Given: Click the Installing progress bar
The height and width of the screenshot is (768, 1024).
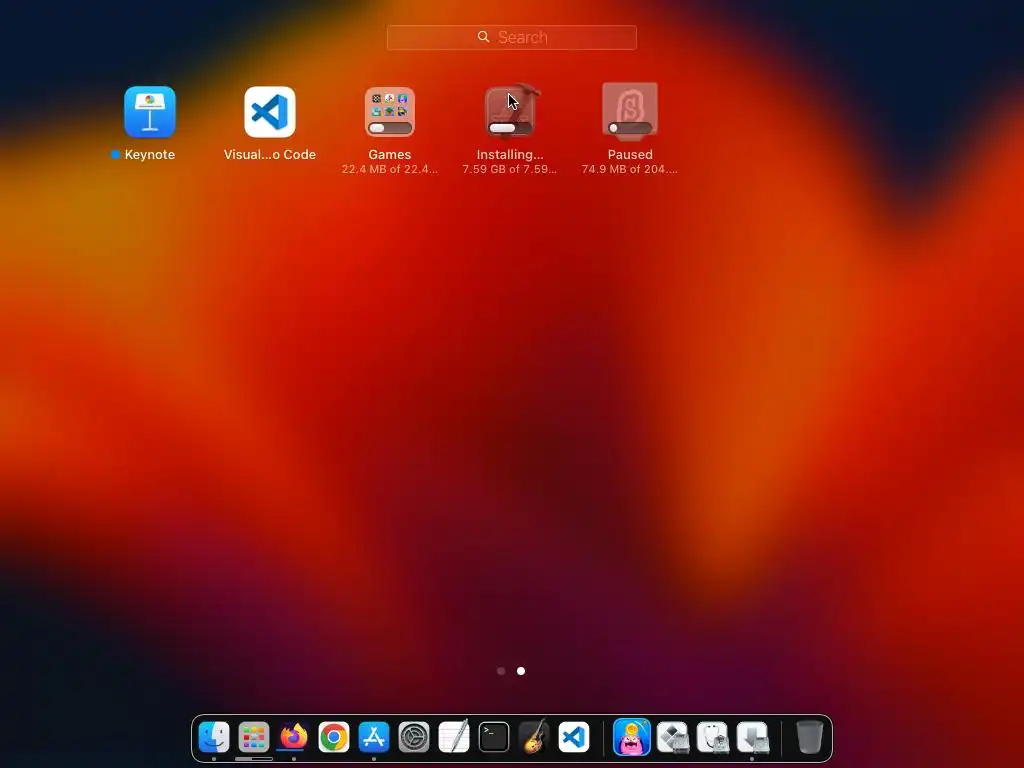Looking at the screenshot, I should pos(510,128).
